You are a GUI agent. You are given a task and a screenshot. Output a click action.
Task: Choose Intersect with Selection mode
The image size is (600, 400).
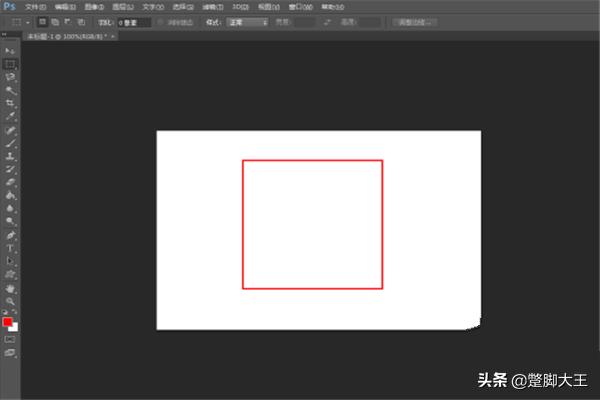coord(81,22)
